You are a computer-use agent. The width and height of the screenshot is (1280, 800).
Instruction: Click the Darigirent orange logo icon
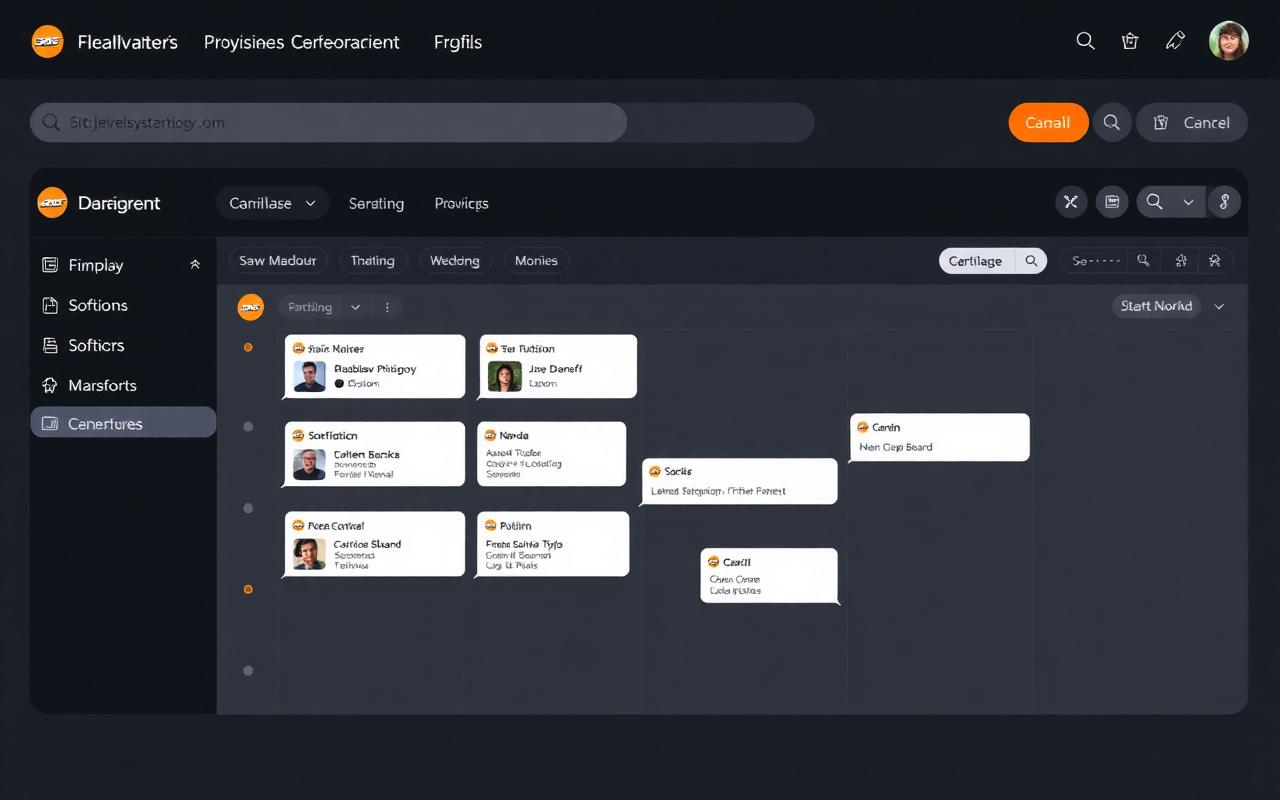52,203
